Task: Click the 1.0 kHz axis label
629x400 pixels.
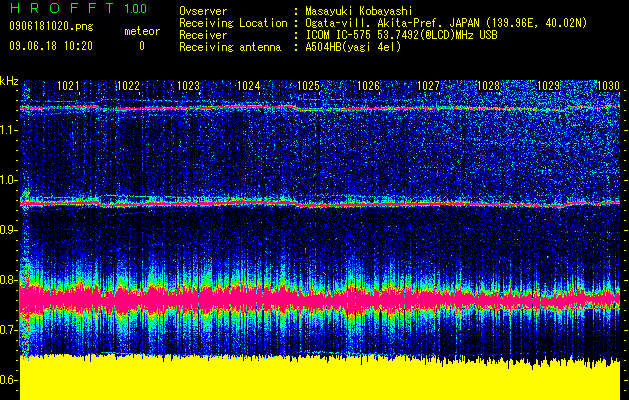Action: [x=9, y=180]
